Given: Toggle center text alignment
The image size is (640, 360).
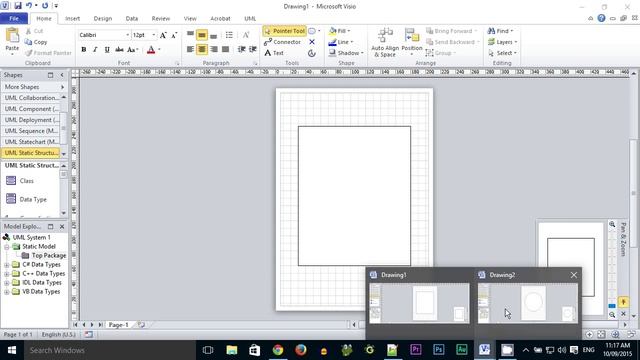Looking at the screenshot, I should point(202,49).
